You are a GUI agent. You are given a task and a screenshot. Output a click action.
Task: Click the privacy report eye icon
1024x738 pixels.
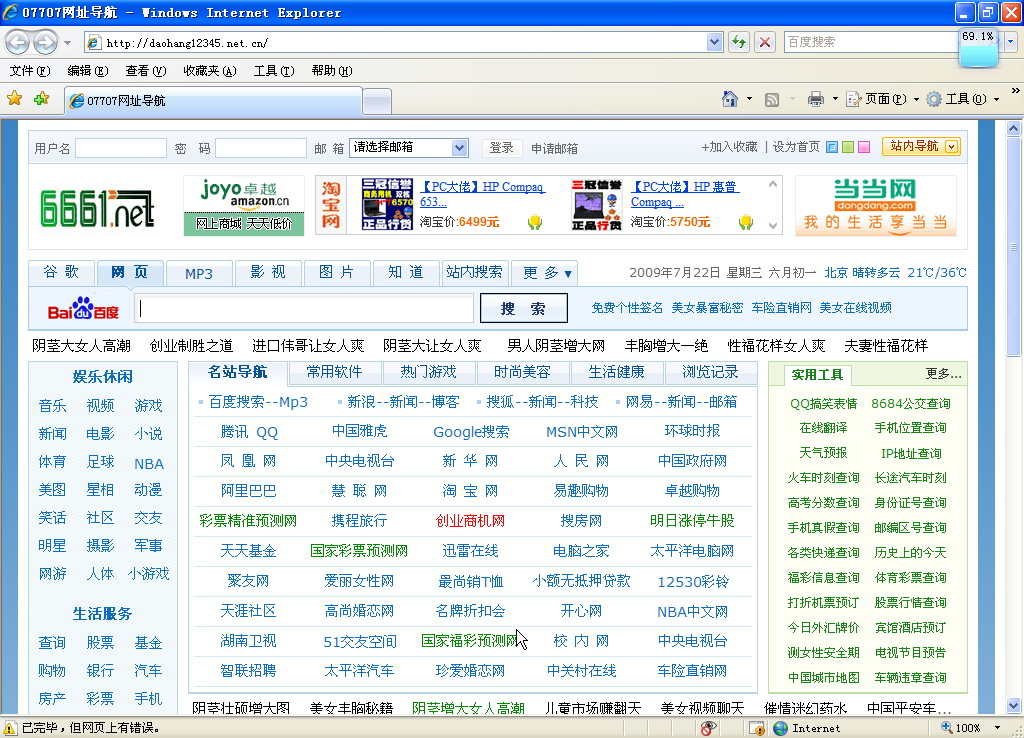[x=708, y=728]
